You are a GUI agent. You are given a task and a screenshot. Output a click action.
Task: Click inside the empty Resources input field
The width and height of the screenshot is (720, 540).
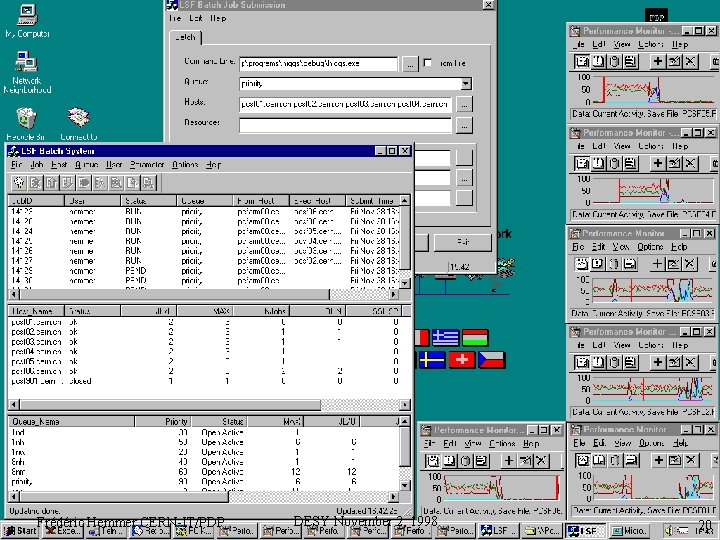(x=345, y=125)
